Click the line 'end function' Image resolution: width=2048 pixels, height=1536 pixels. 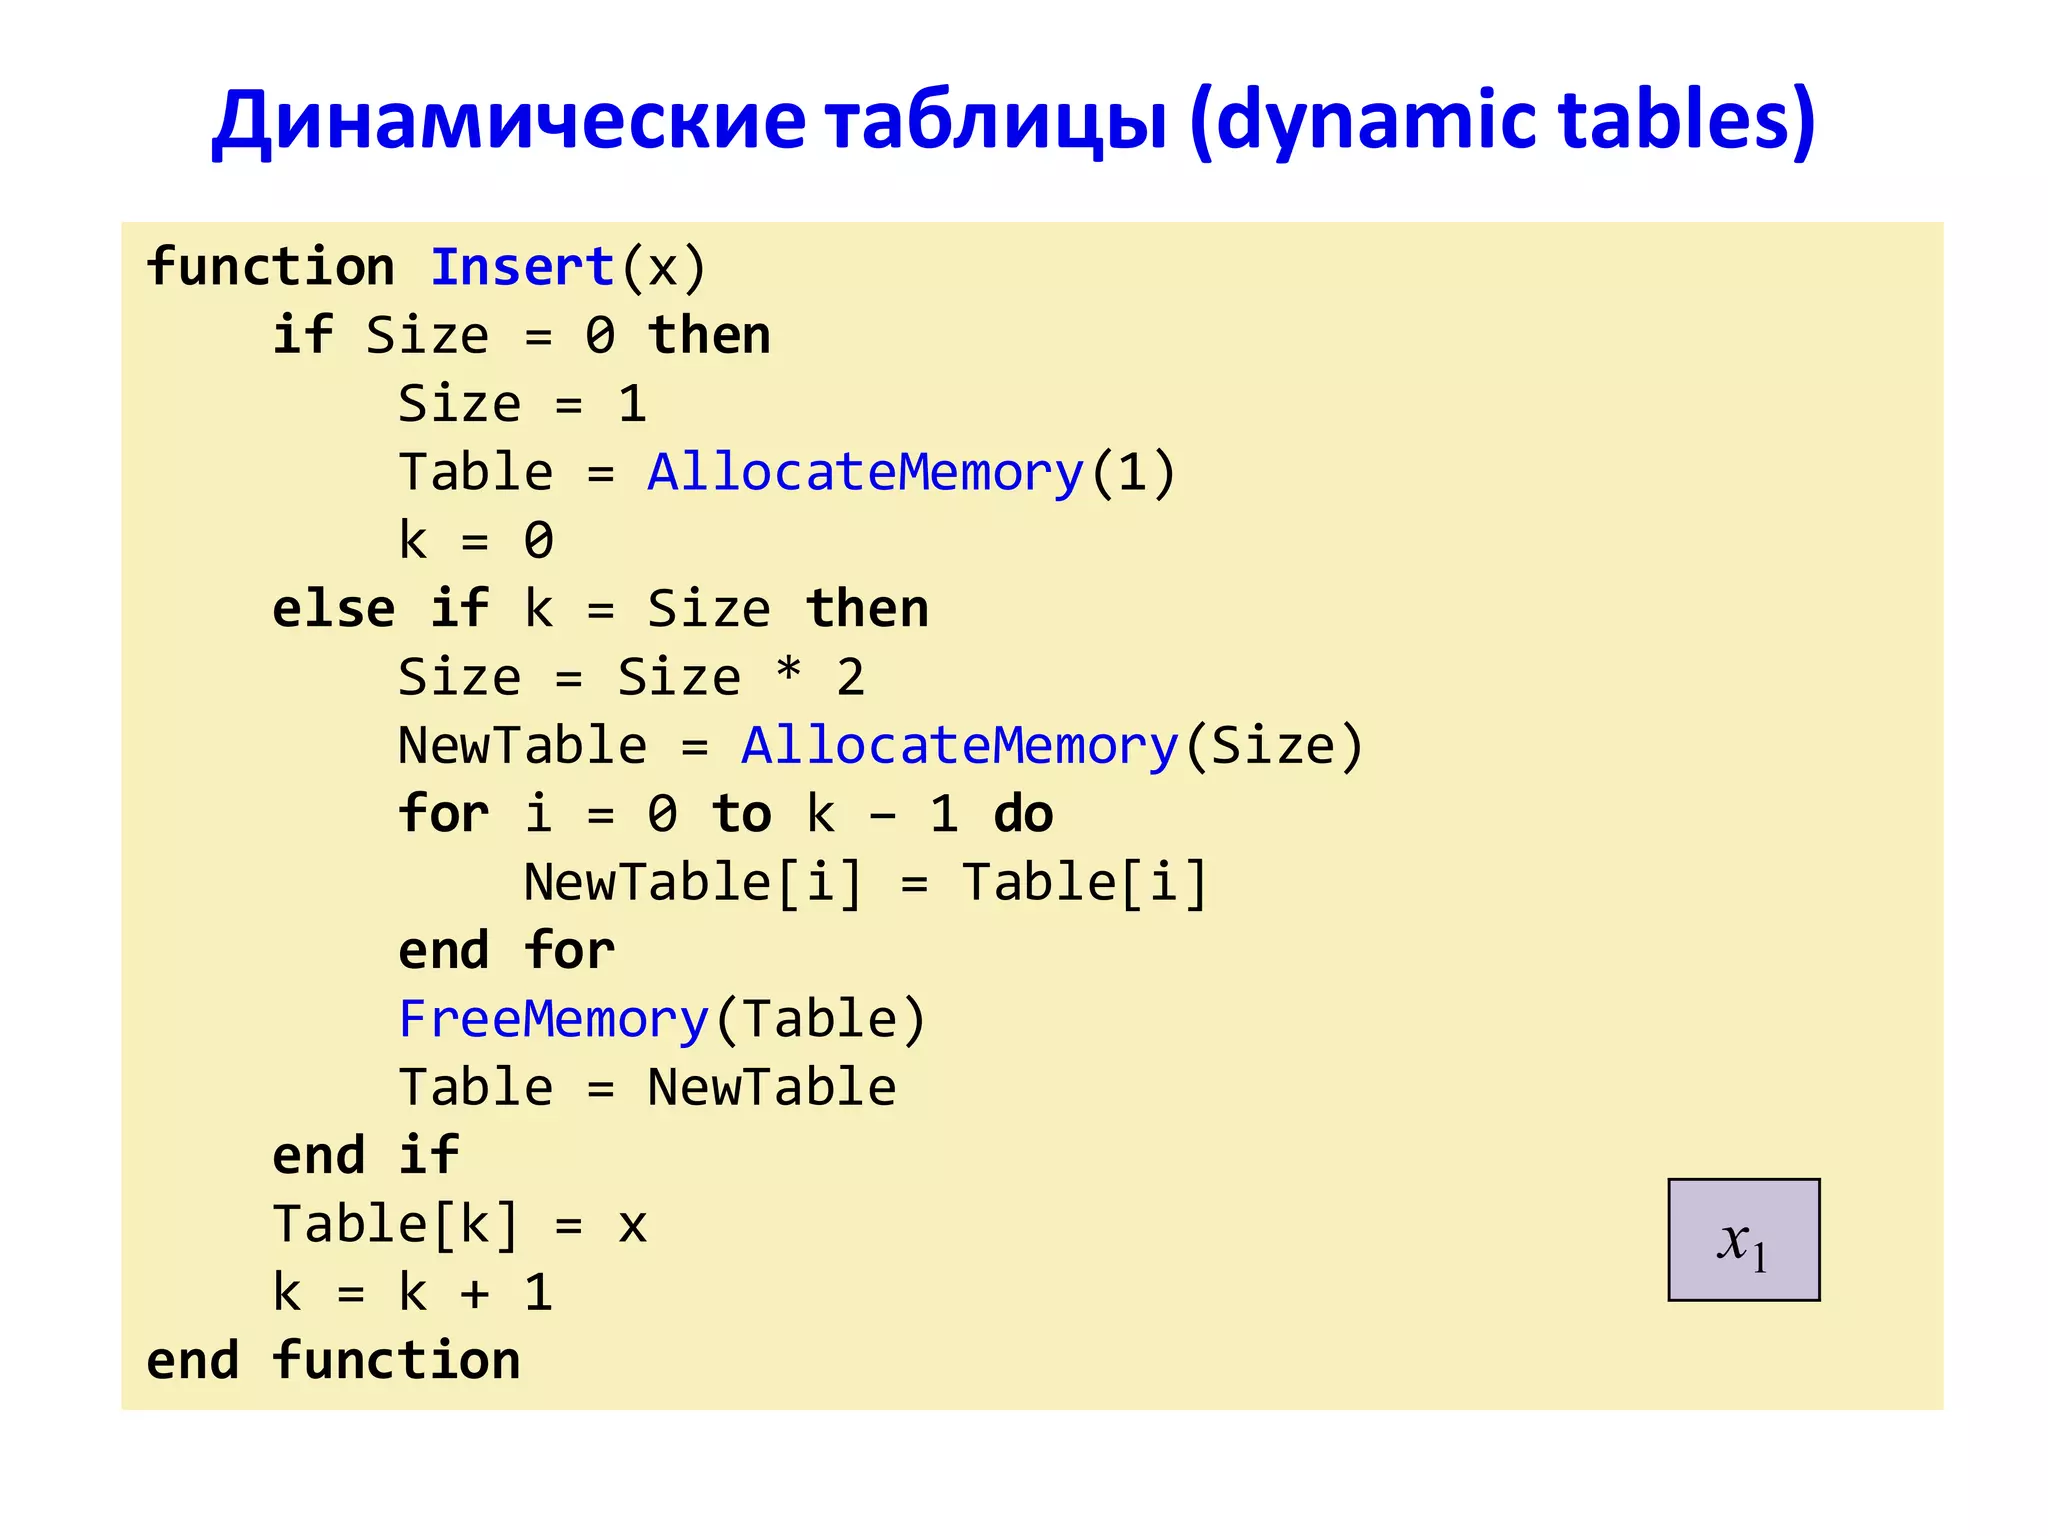[333, 1361]
